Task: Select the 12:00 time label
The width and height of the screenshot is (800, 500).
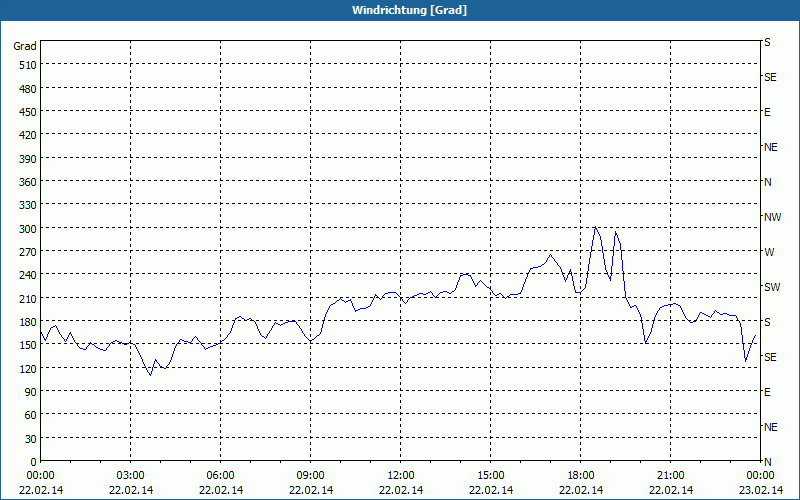Action: [401, 476]
